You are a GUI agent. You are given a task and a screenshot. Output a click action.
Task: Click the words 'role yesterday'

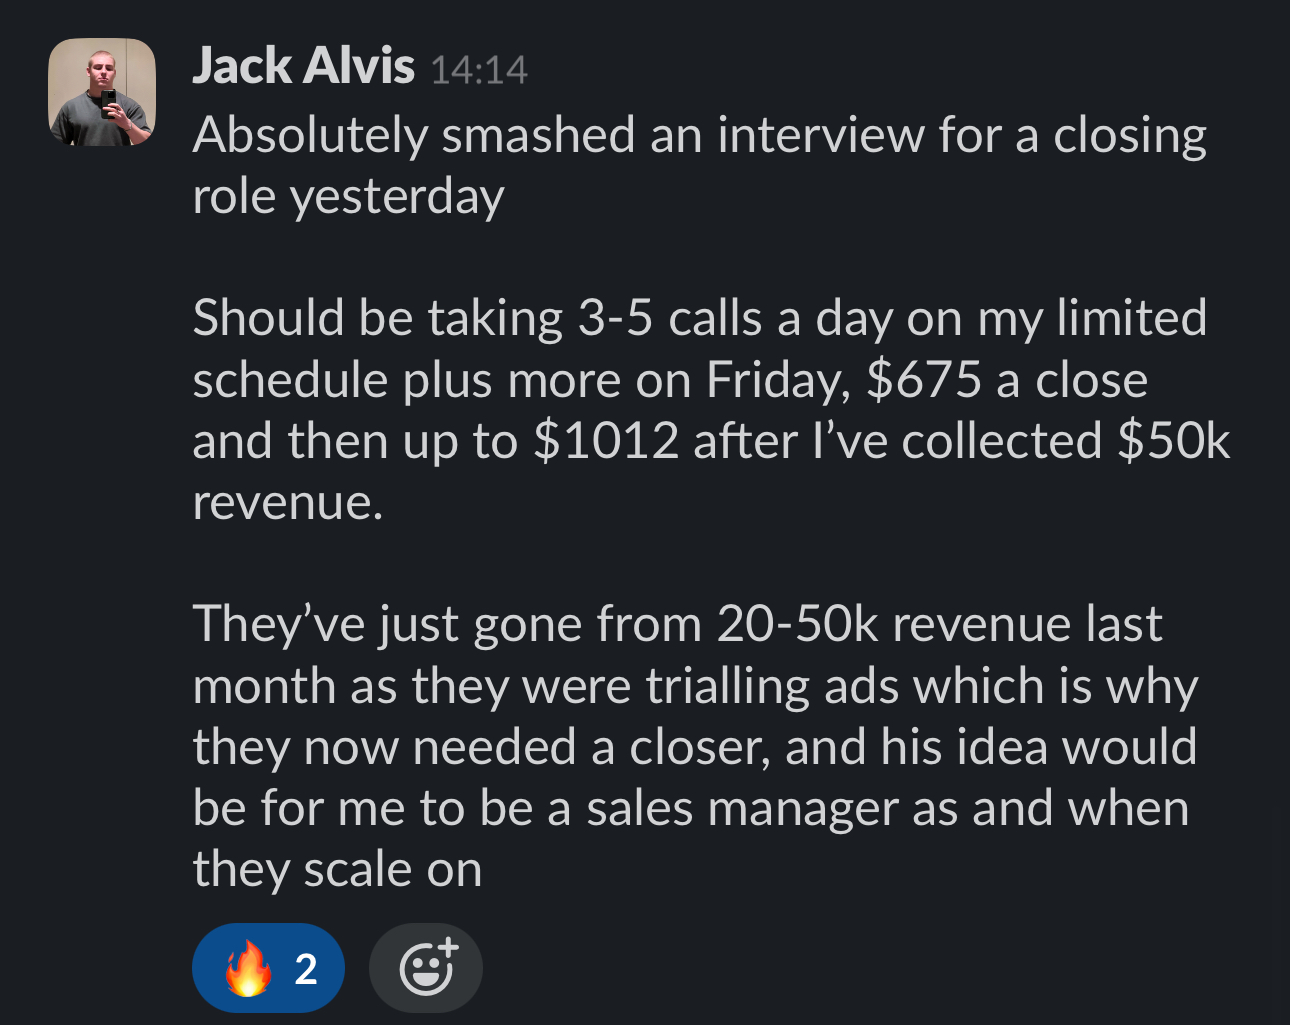(348, 197)
